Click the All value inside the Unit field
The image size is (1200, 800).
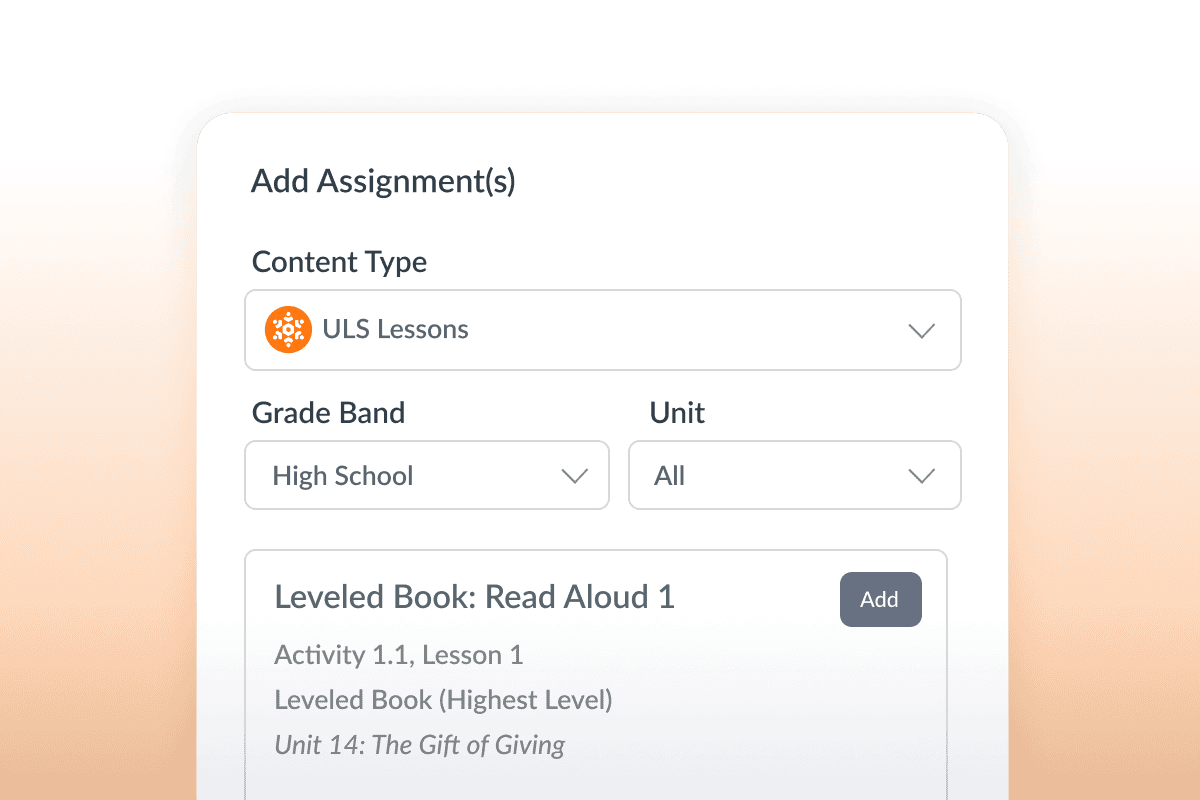[669, 475]
